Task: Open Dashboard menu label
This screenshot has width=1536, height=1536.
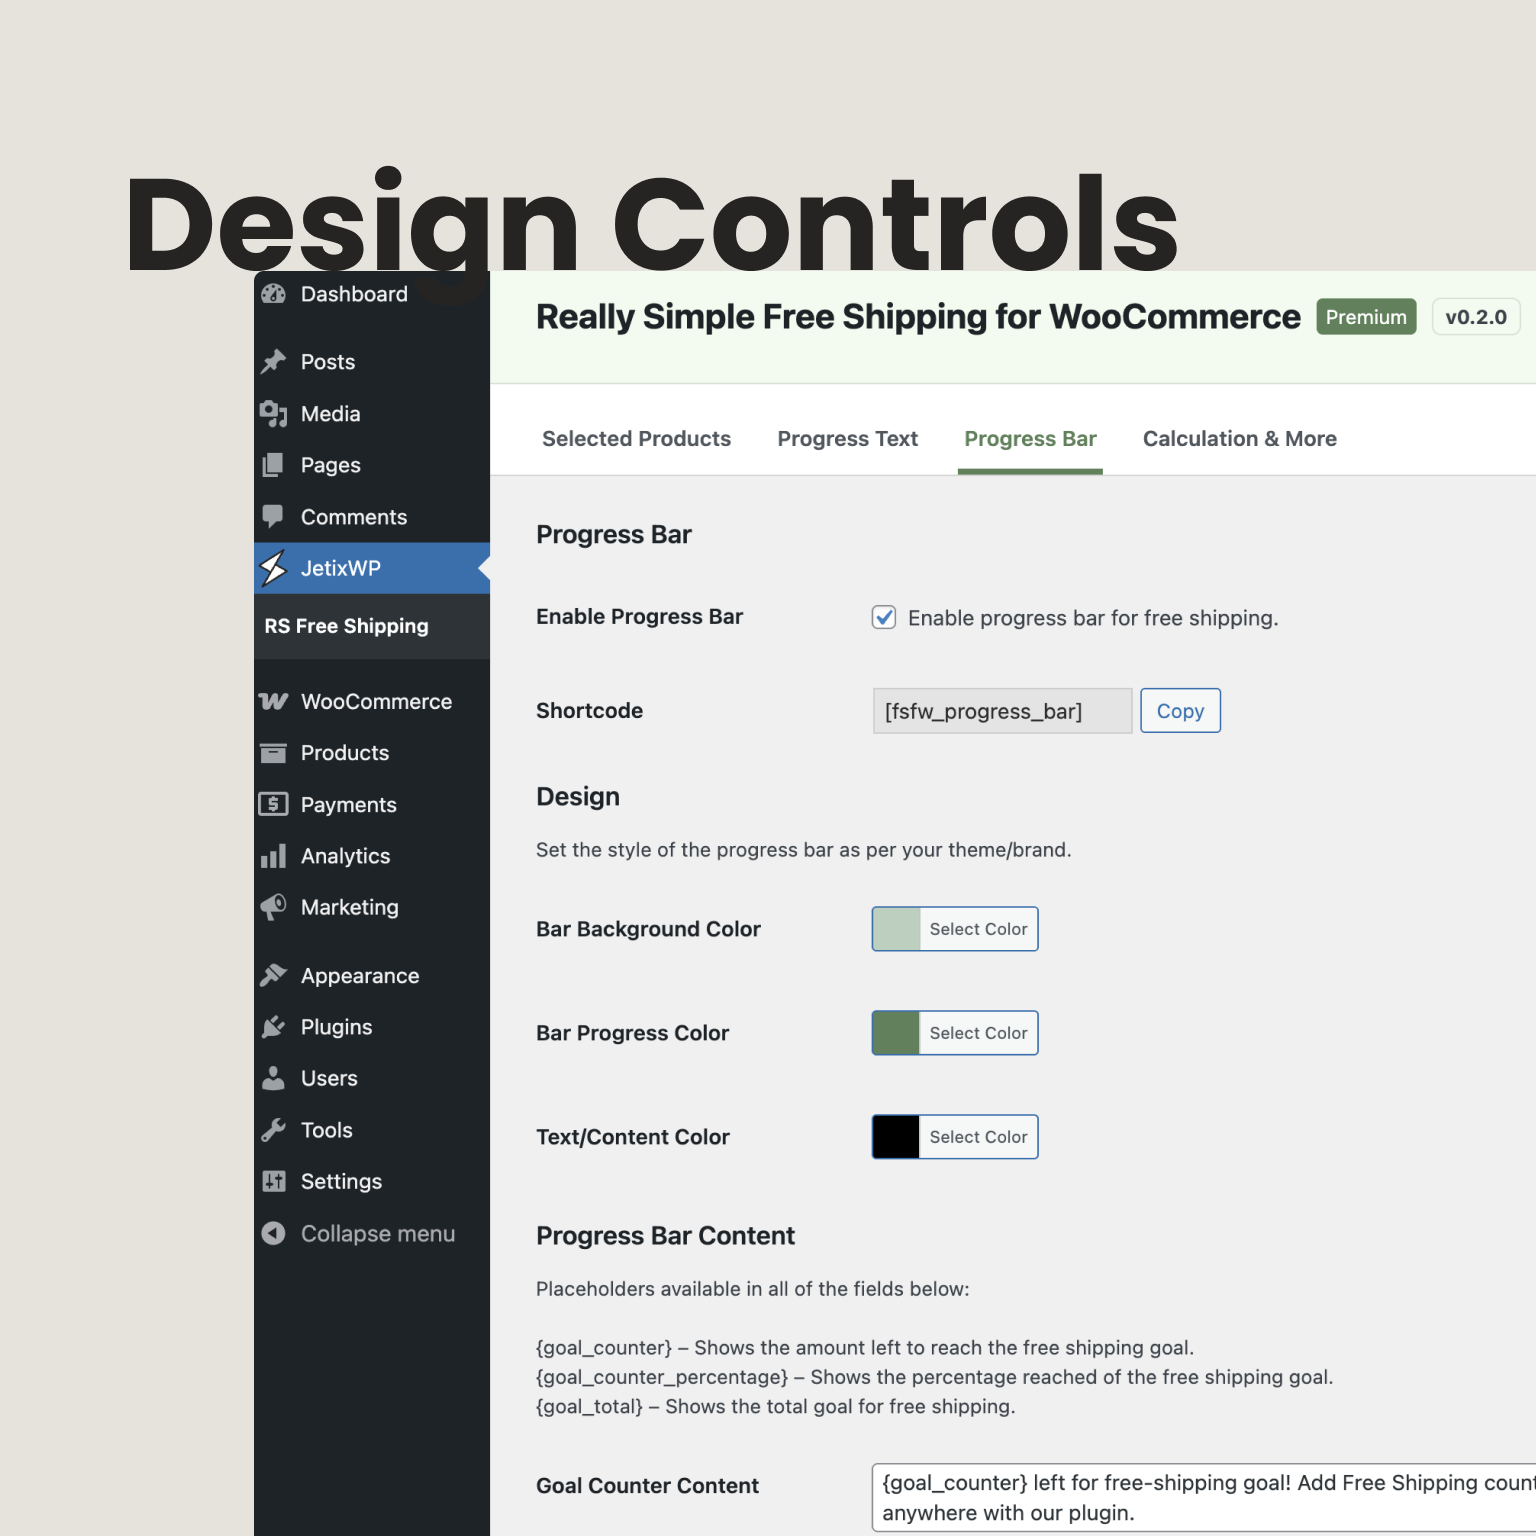Action: click(354, 294)
